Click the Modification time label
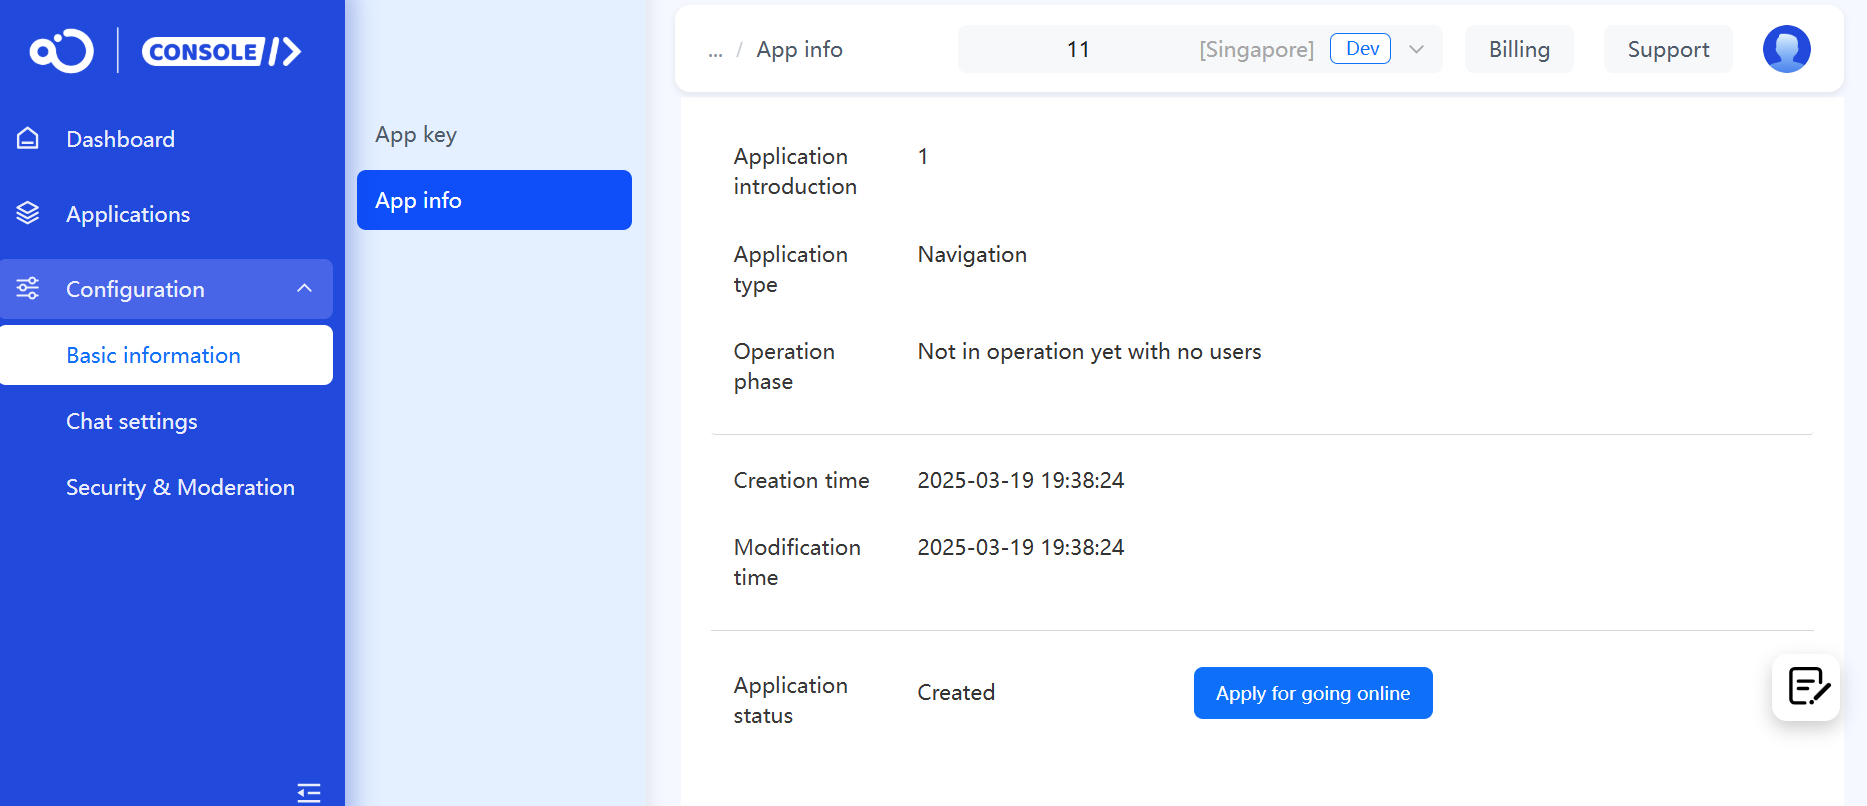The height and width of the screenshot is (806, 1867). (797, 562)
